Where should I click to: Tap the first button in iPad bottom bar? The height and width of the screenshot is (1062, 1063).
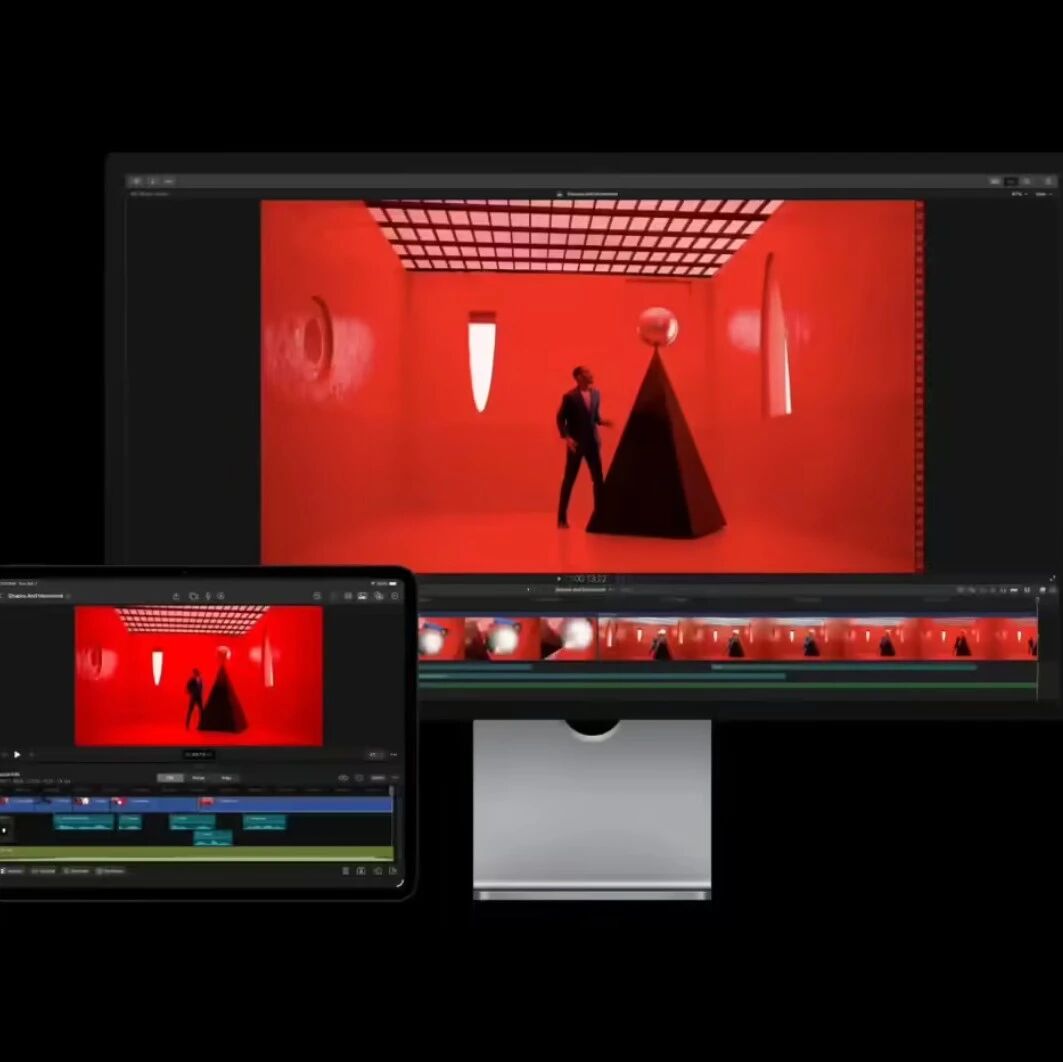[x=12, y=872]
